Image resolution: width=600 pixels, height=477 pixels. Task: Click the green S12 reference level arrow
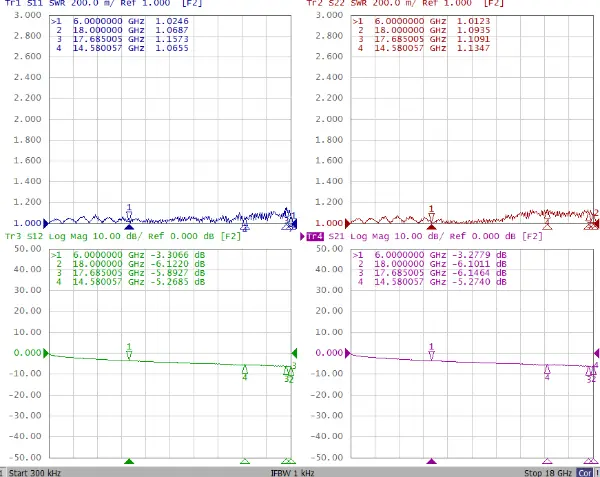pyautogui.click(x=46, y=353)
